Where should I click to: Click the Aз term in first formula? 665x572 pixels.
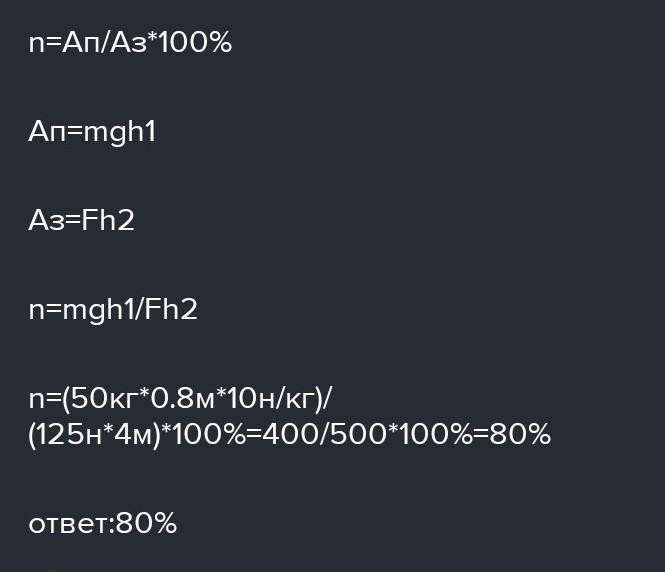tap(128, 43)
